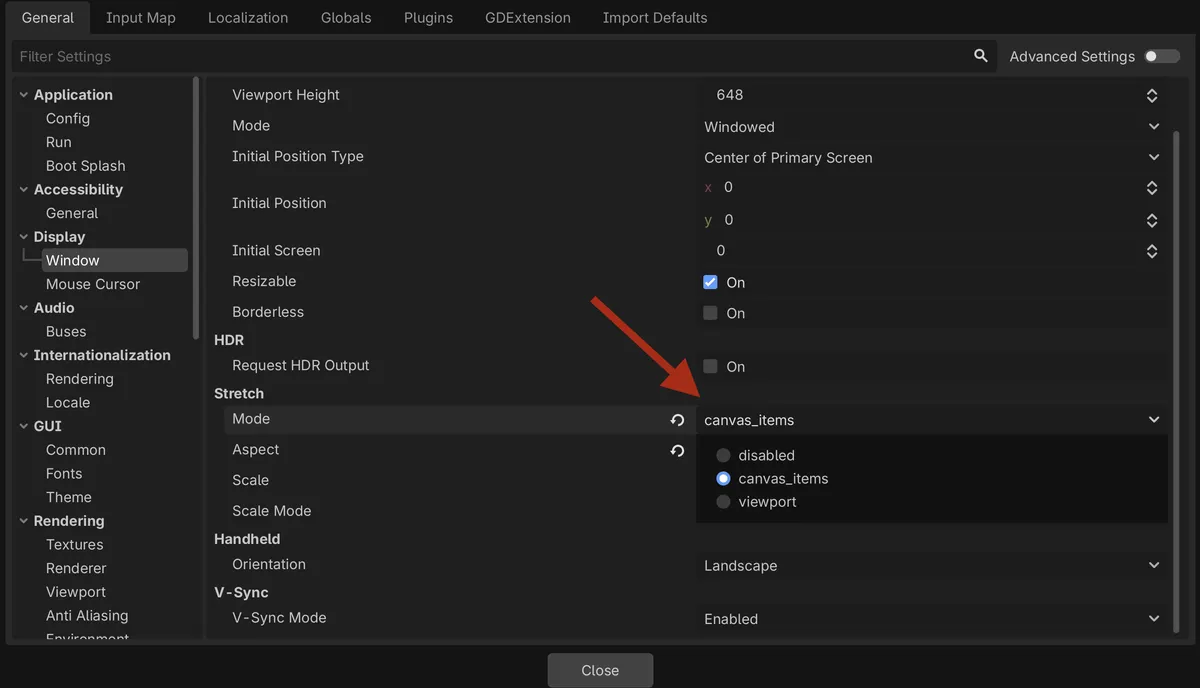Adjust Viewport Height stepper arrows
This screenshot has width=1200, height=688.
(1152, 96)
